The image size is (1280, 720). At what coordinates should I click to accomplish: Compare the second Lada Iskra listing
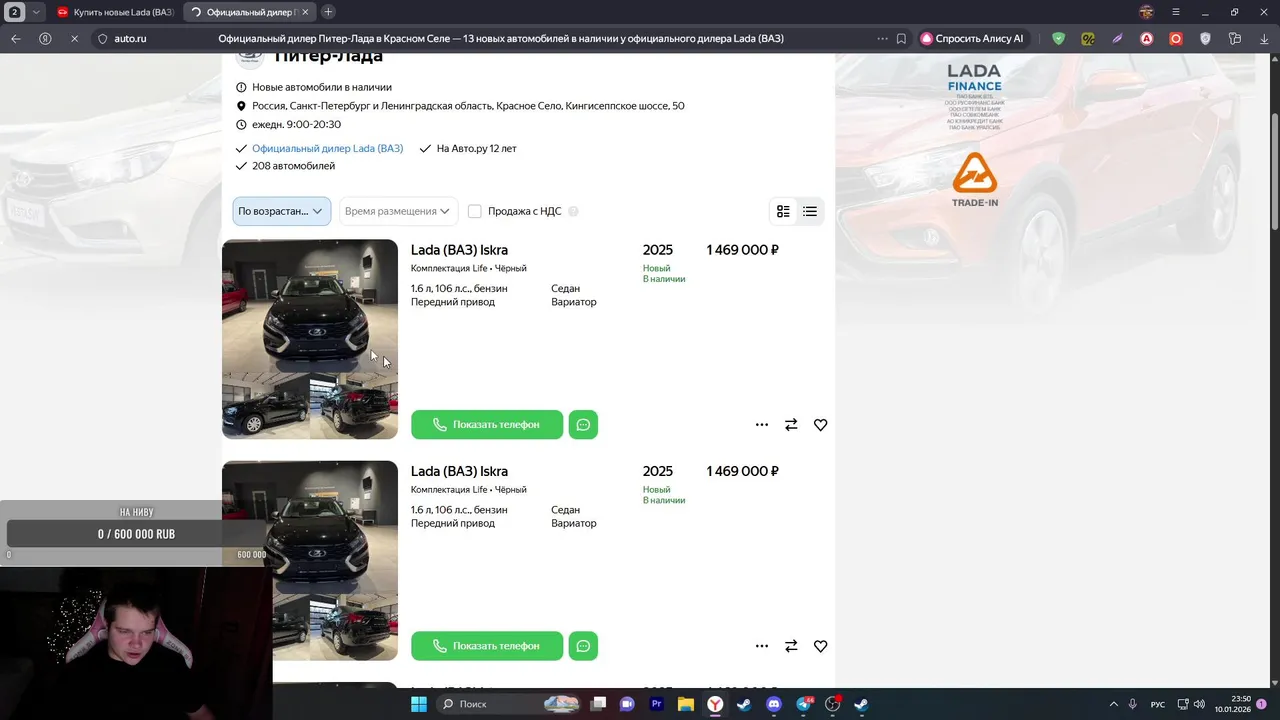pyautogui.click(x=791, y=646)
